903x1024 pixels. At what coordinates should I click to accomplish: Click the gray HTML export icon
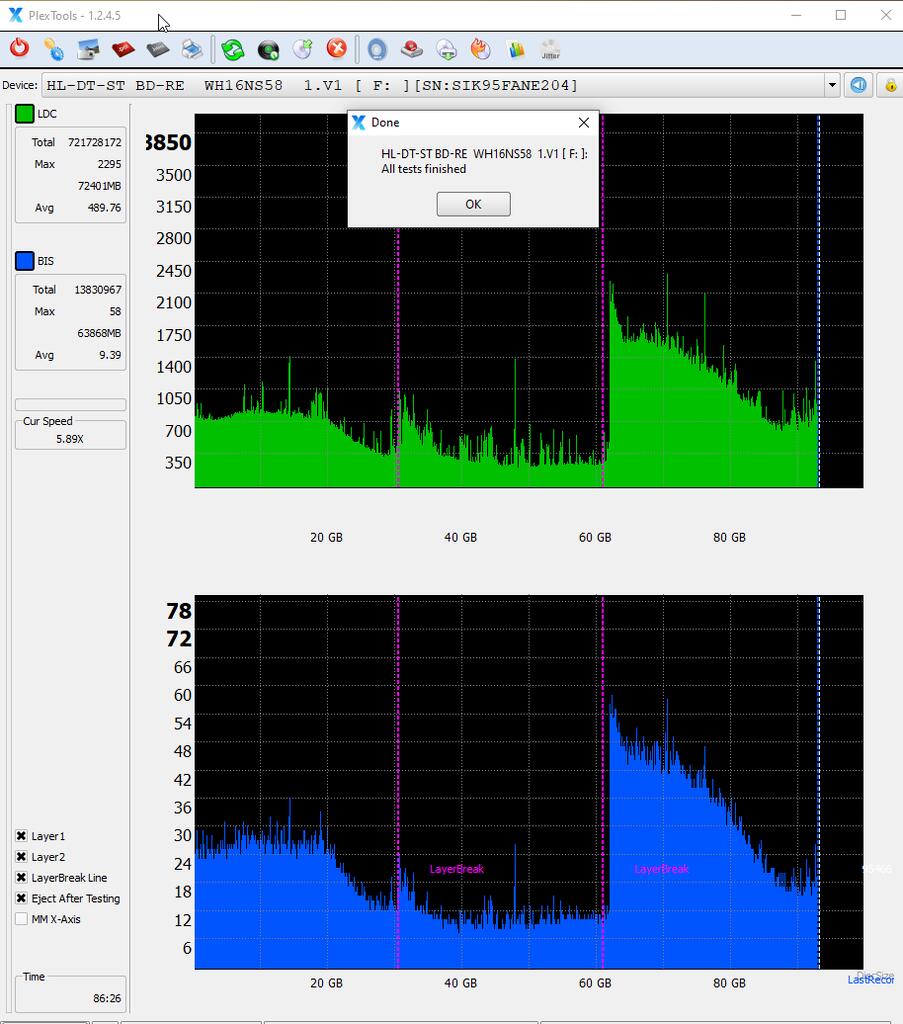click(x=157, y=49)
